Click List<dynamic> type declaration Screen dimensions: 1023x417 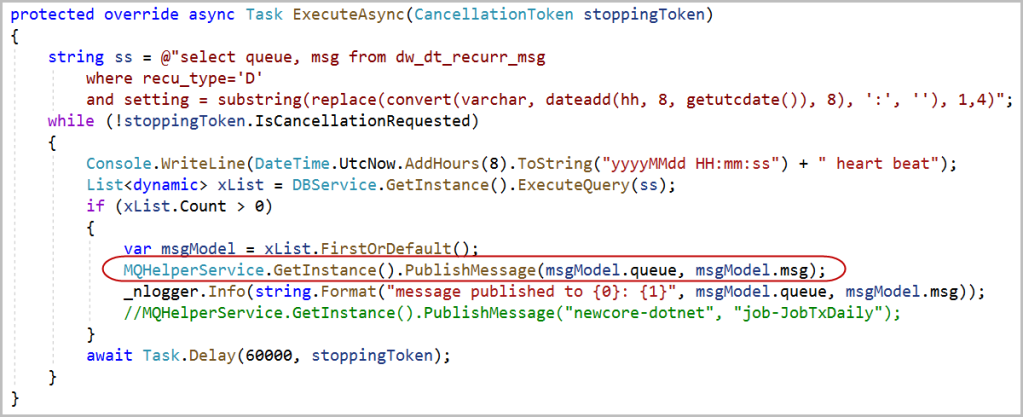coord(147,185)
